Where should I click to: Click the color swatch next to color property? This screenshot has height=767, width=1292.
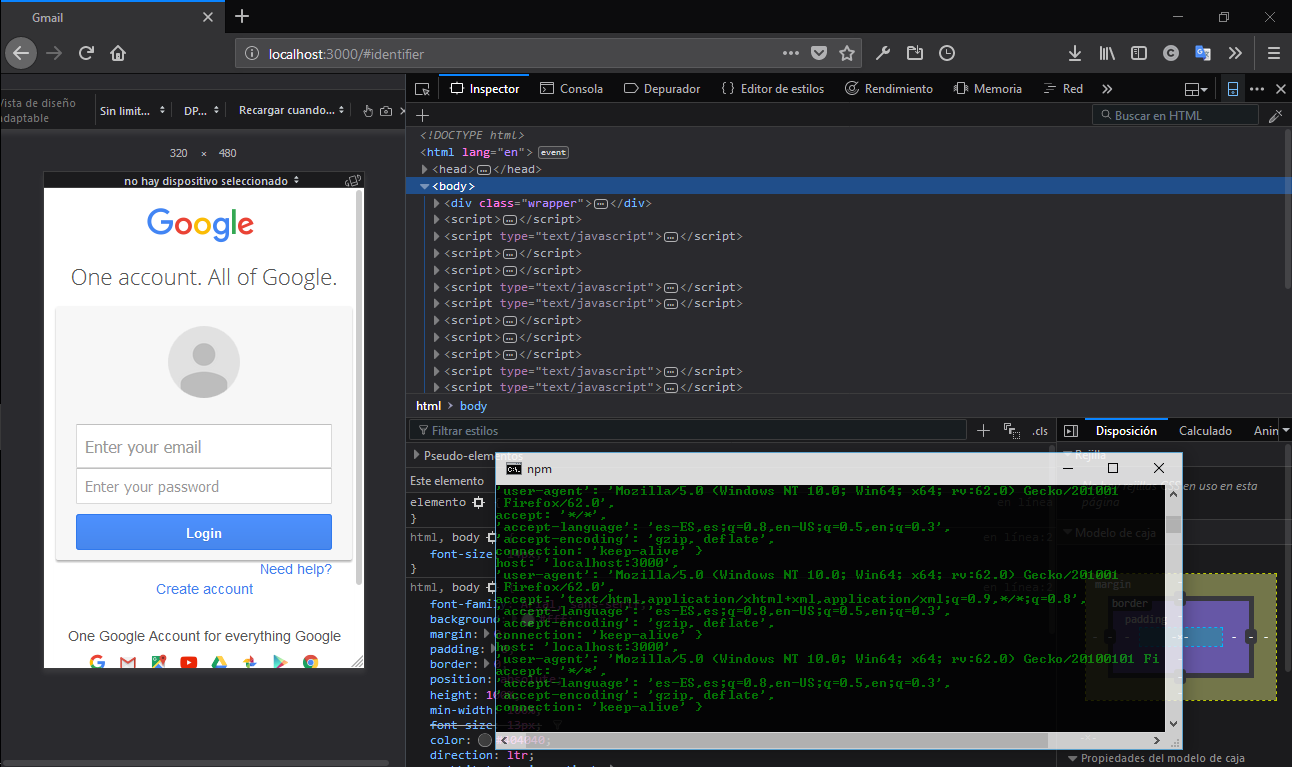point(485,740)
